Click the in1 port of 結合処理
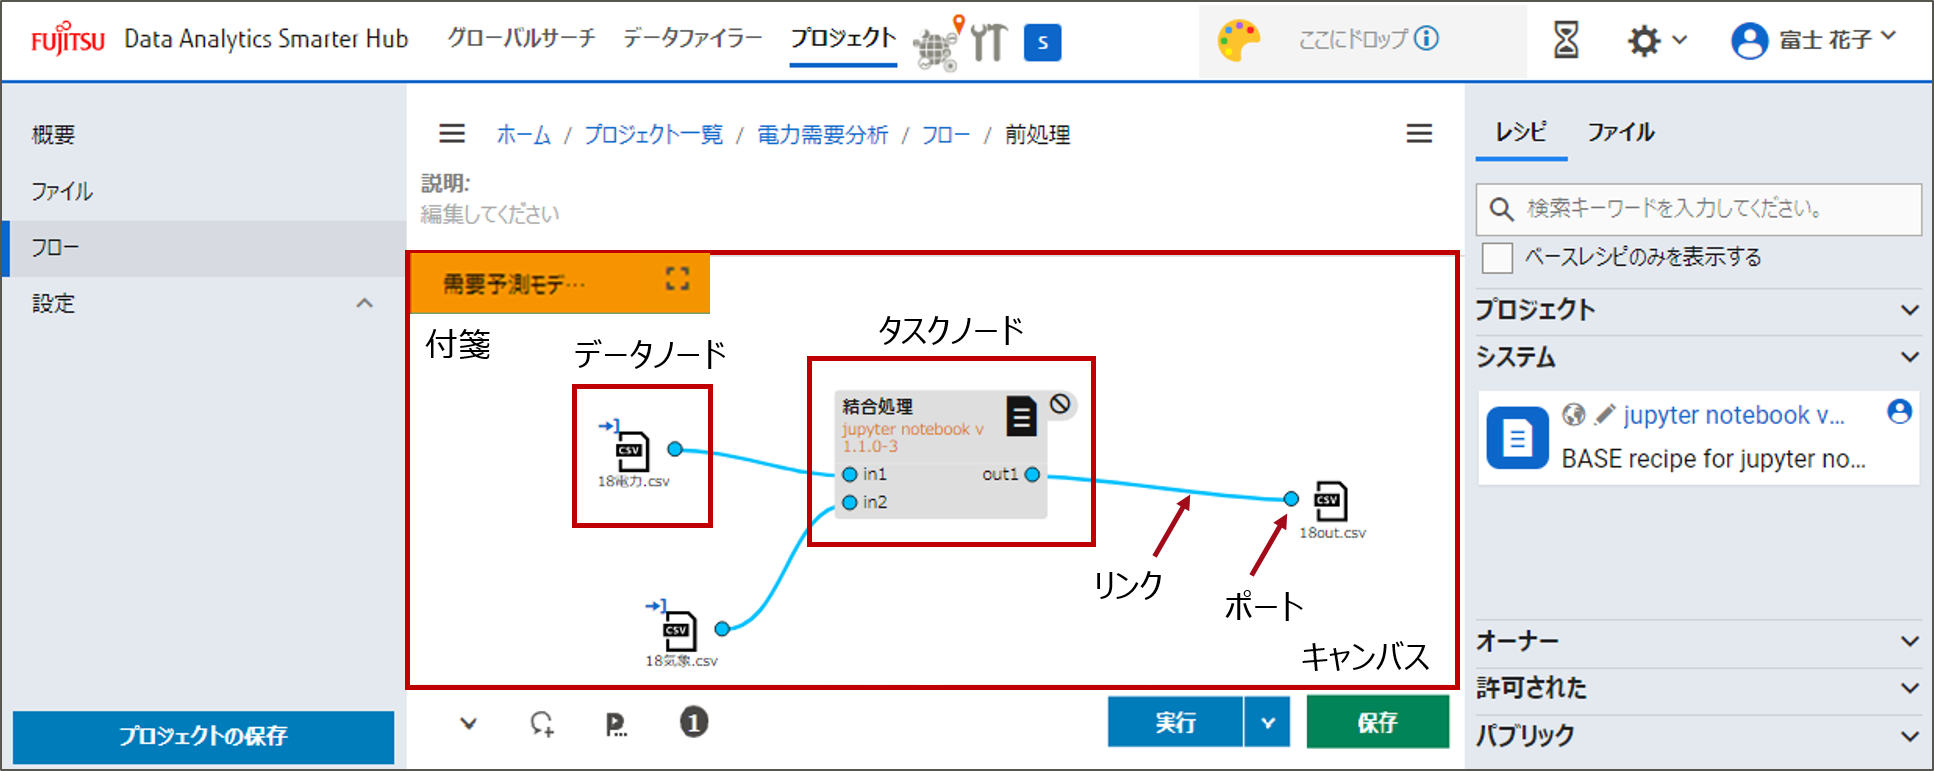The height and width of the screenshot is (771, 1934). click(x=850, y=474)
